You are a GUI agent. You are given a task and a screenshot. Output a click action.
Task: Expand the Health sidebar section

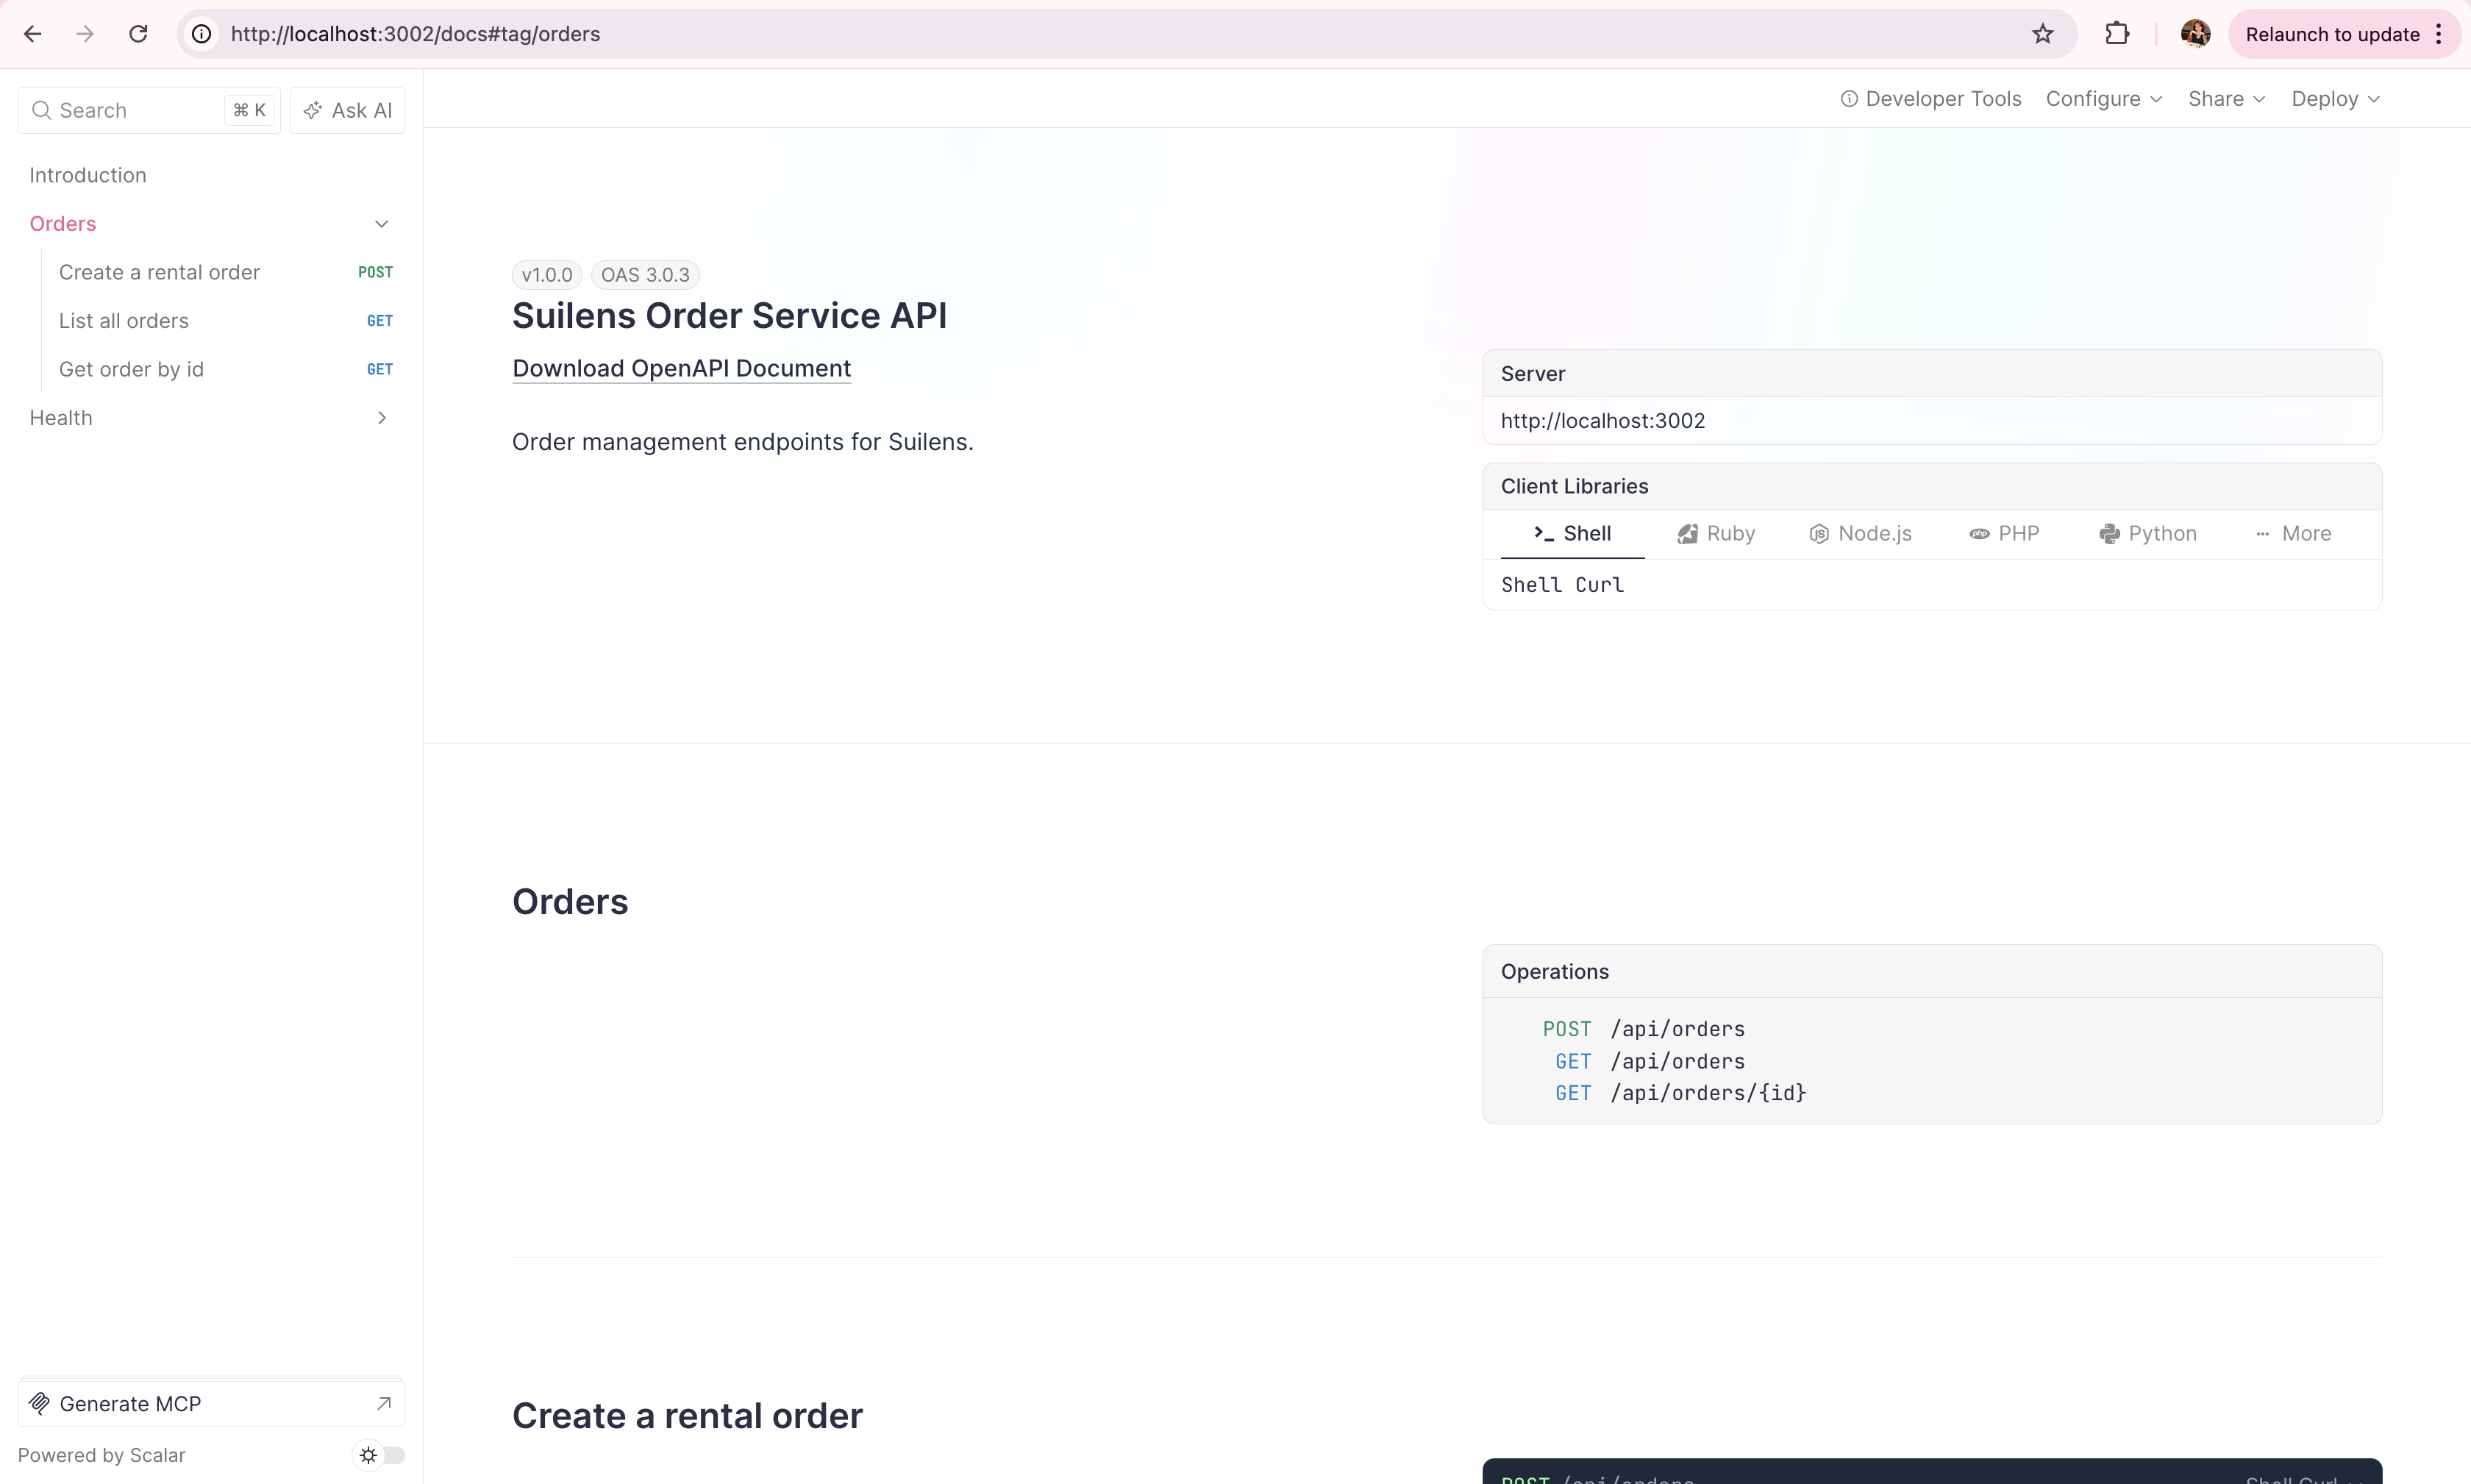[x=381, y=418]
